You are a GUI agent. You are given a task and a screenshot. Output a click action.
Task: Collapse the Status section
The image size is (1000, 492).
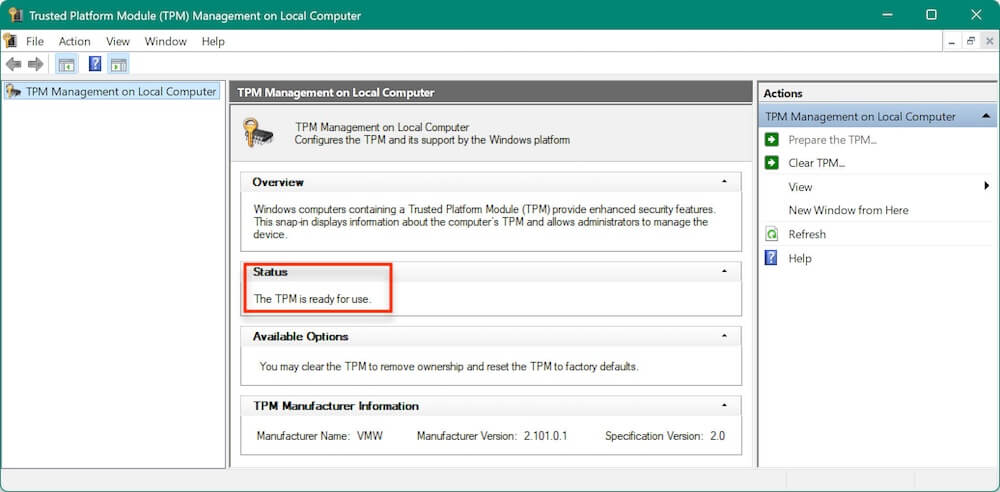point(724,271)
